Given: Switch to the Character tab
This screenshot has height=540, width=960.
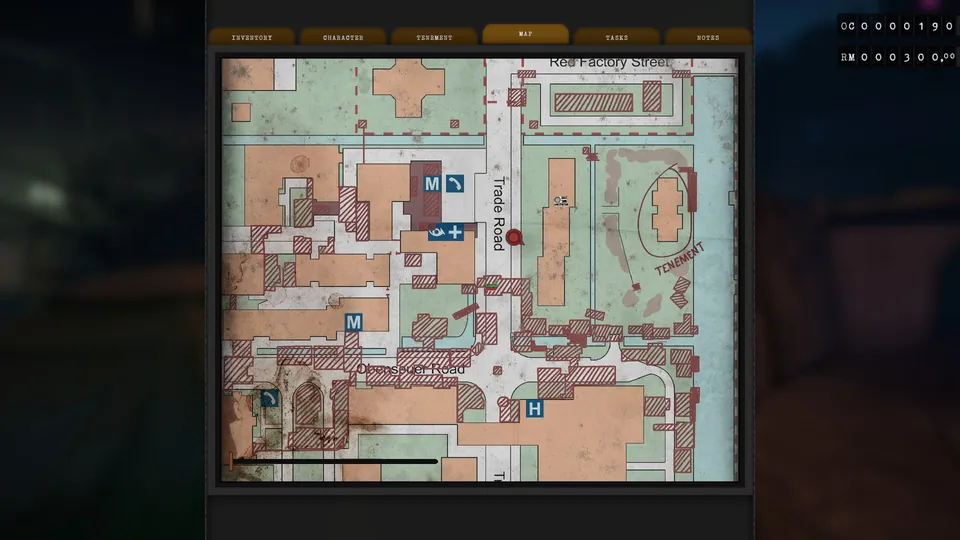Looking at the screenshot, I should click(343, 37).
